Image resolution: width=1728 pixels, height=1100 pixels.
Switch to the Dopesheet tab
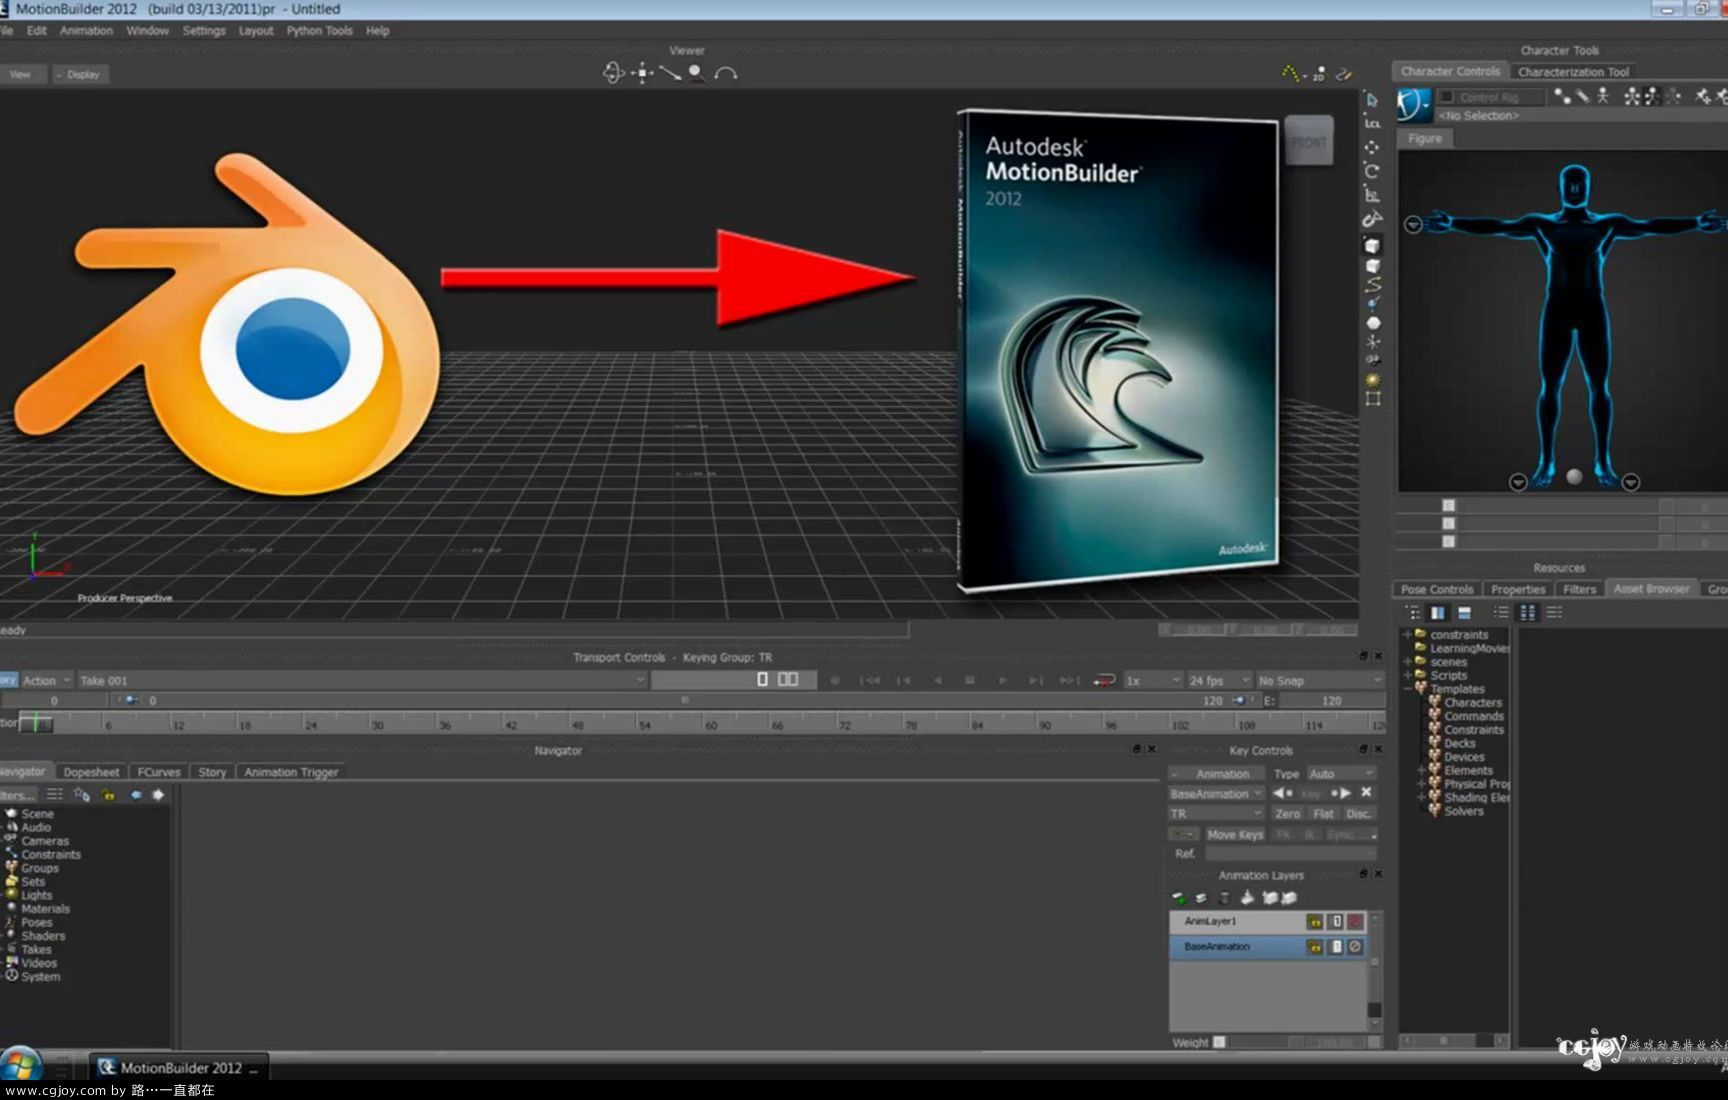91,772
